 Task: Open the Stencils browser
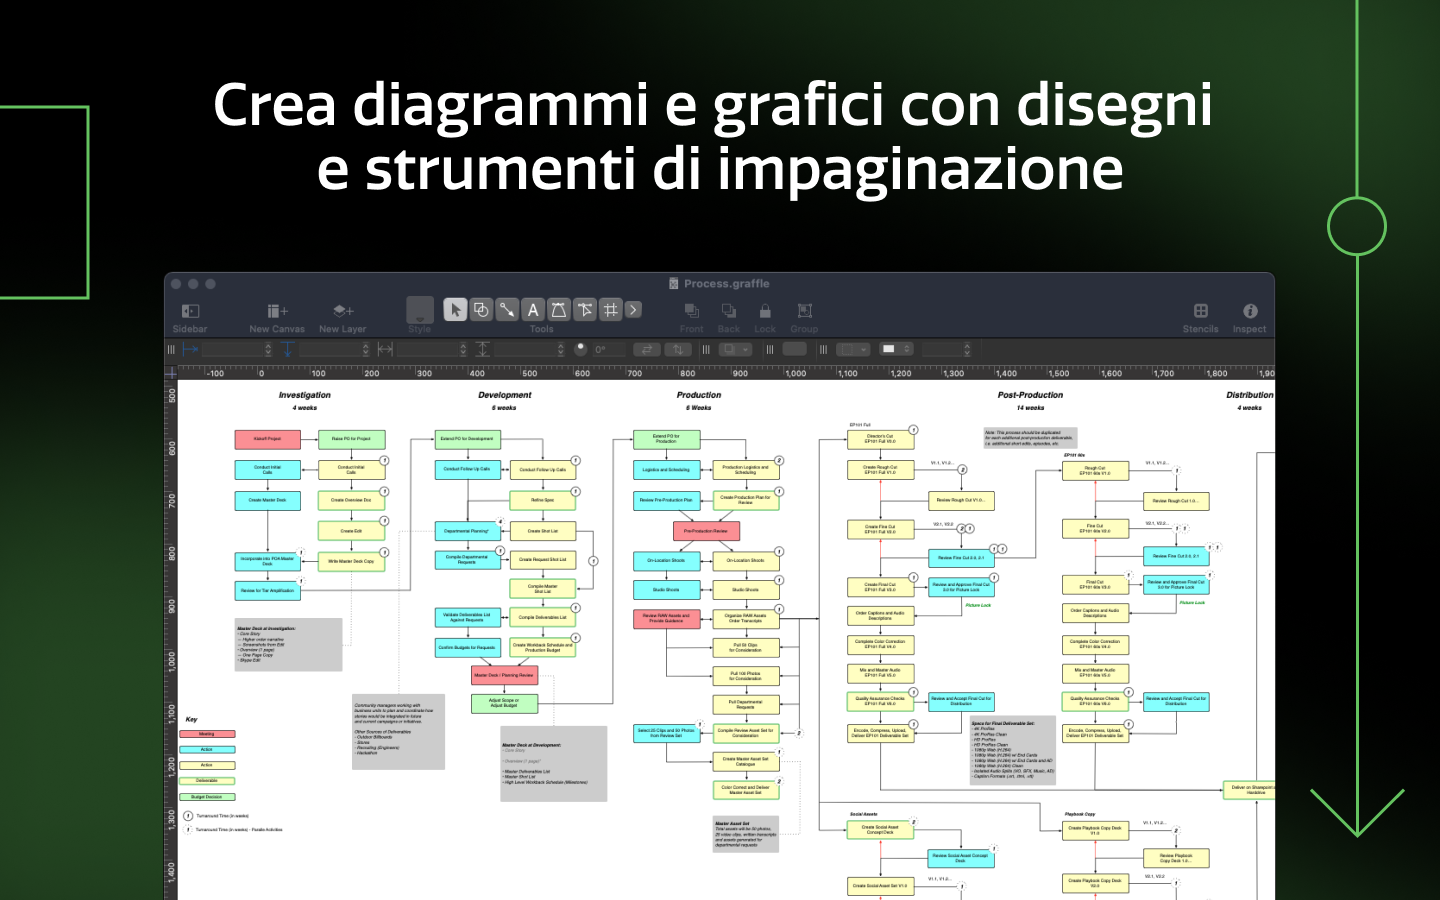click(x=1201, y=317)
